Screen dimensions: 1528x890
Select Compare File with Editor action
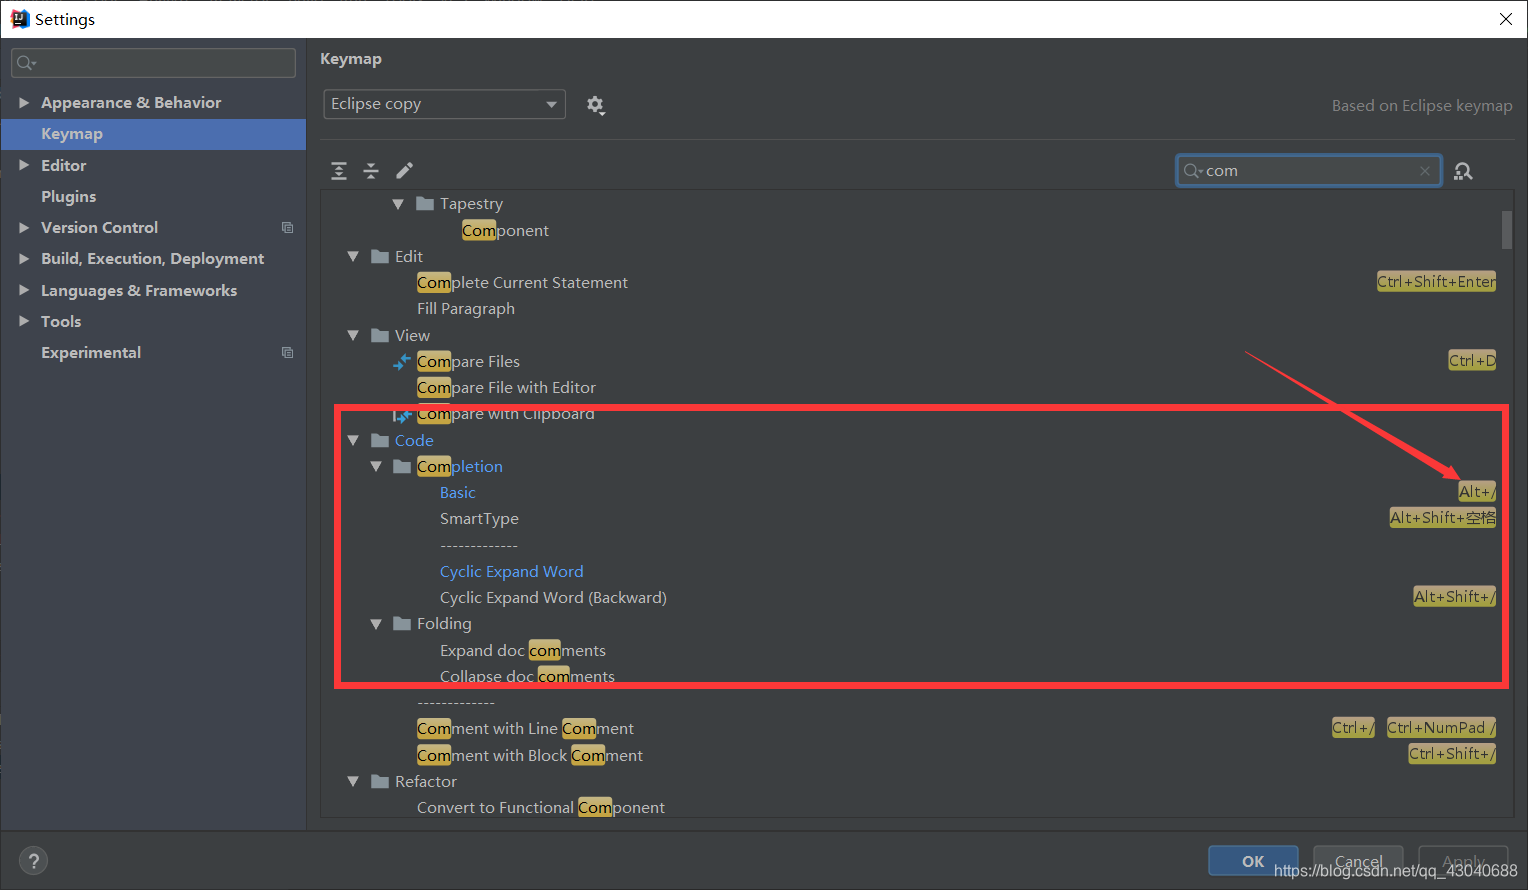506,388
